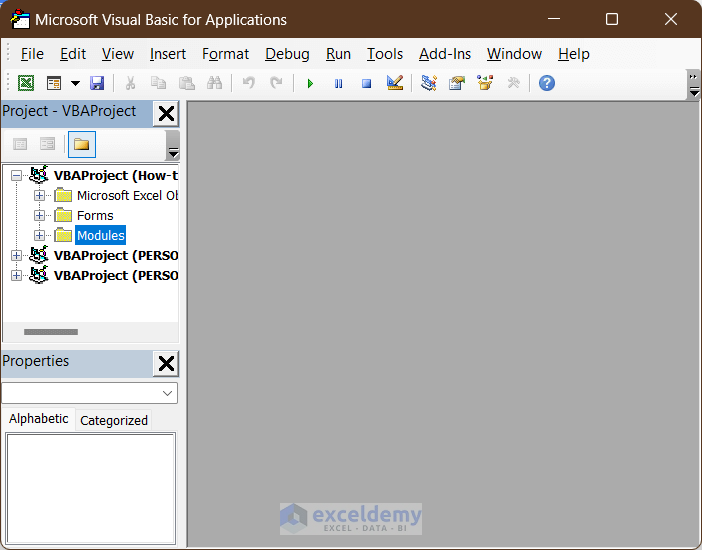The width and height of the screenshot is (702, 550).
Task: Open the Help menu
Action: pyautogui.click(x=574, y=54)
